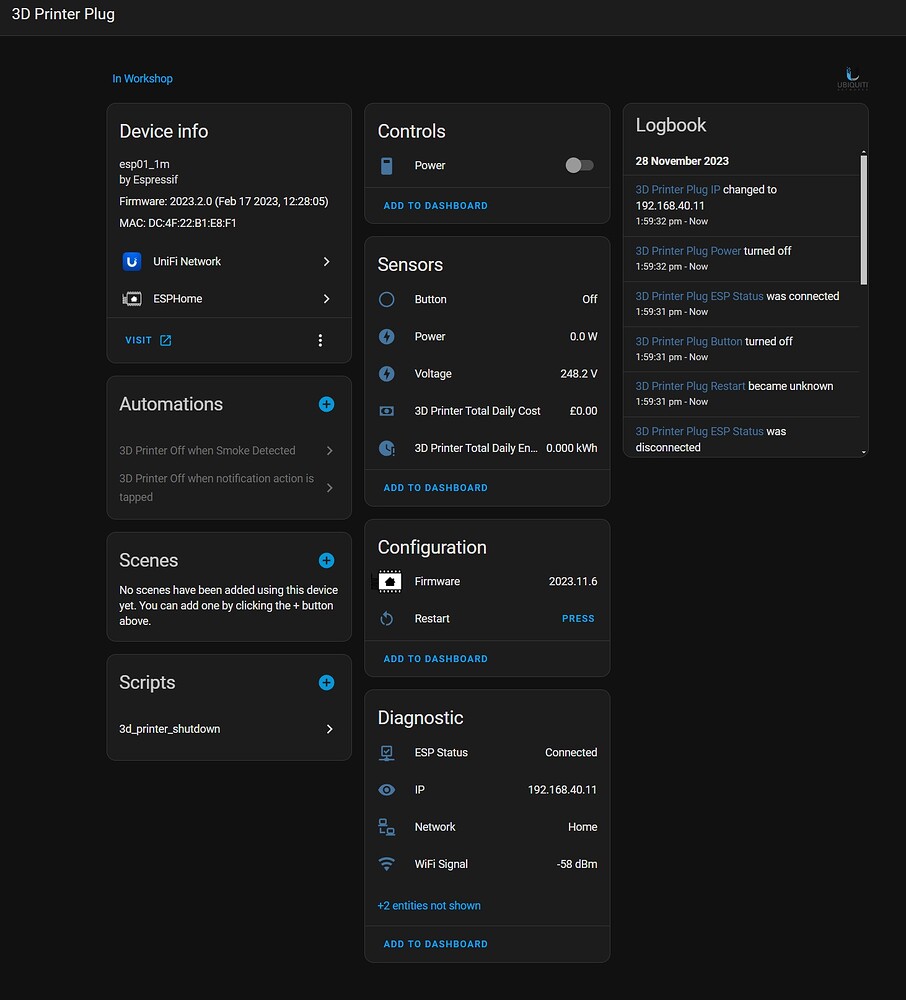Open the three-dot overflow menu in Device info

coord(320,340)
